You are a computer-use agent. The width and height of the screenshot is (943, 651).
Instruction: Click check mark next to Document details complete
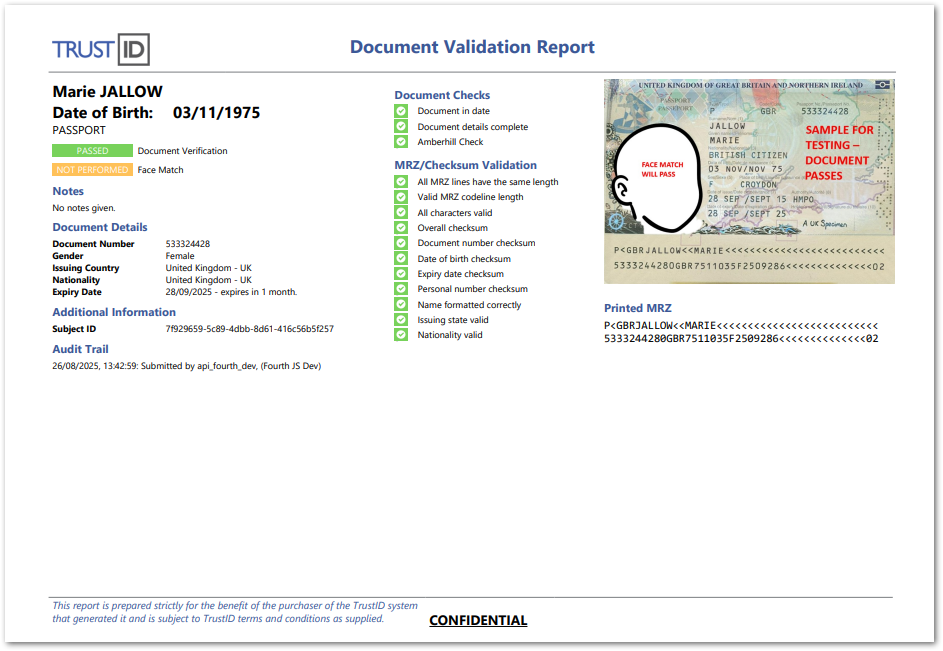[401, 127]
